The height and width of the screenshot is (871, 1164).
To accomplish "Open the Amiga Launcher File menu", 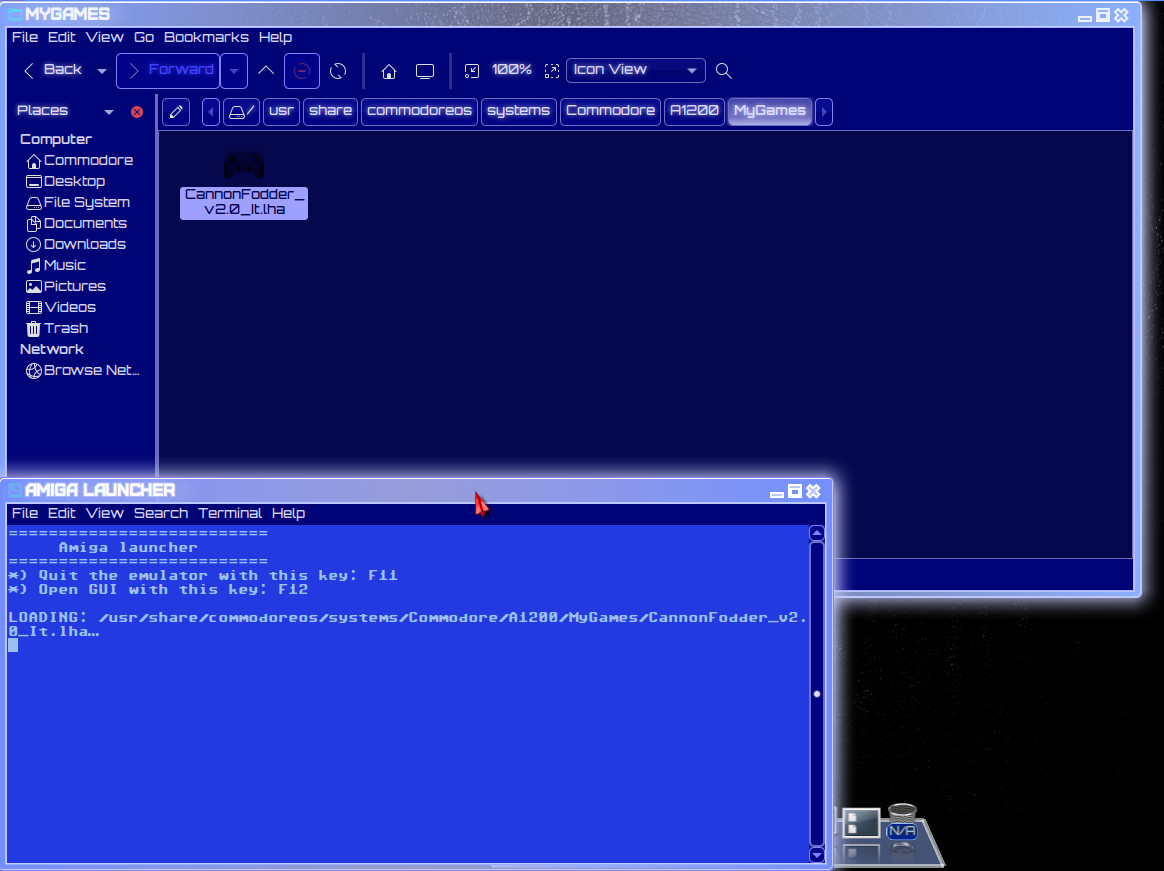I will tap(24, 513).
